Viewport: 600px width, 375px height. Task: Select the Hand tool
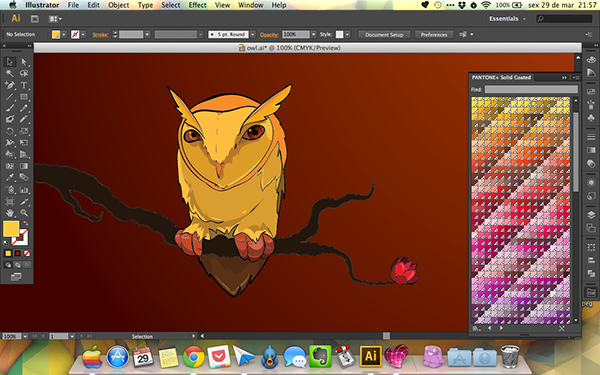(10, 213)
